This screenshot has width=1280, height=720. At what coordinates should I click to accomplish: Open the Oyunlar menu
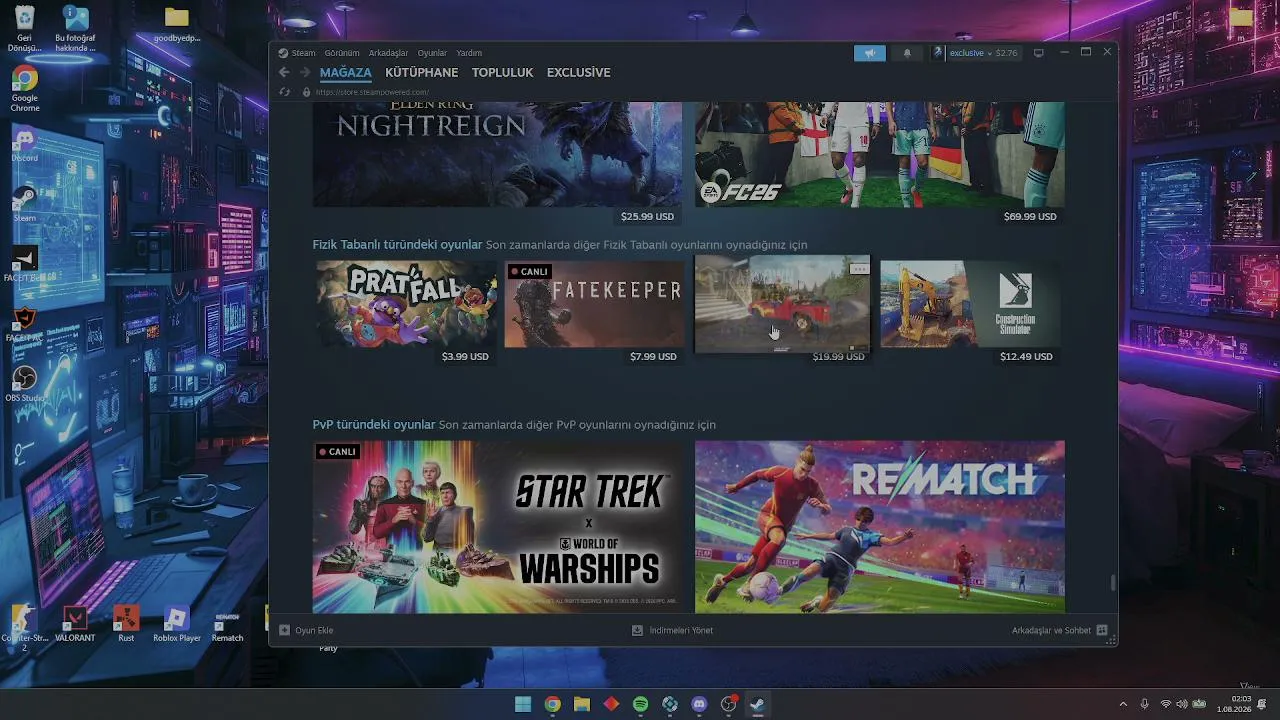coord(432,53)
